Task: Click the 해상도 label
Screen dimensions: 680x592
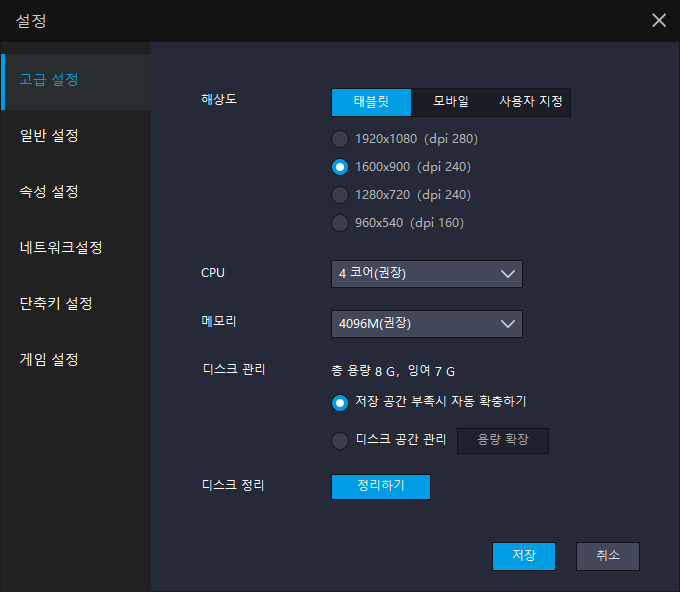Action: (219, 99)
